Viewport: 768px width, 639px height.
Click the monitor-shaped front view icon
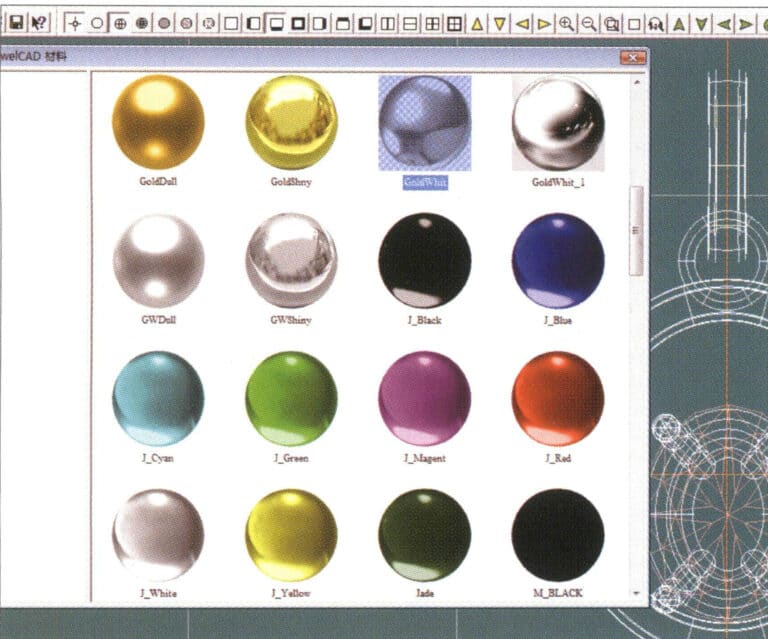tap(276, 24)
